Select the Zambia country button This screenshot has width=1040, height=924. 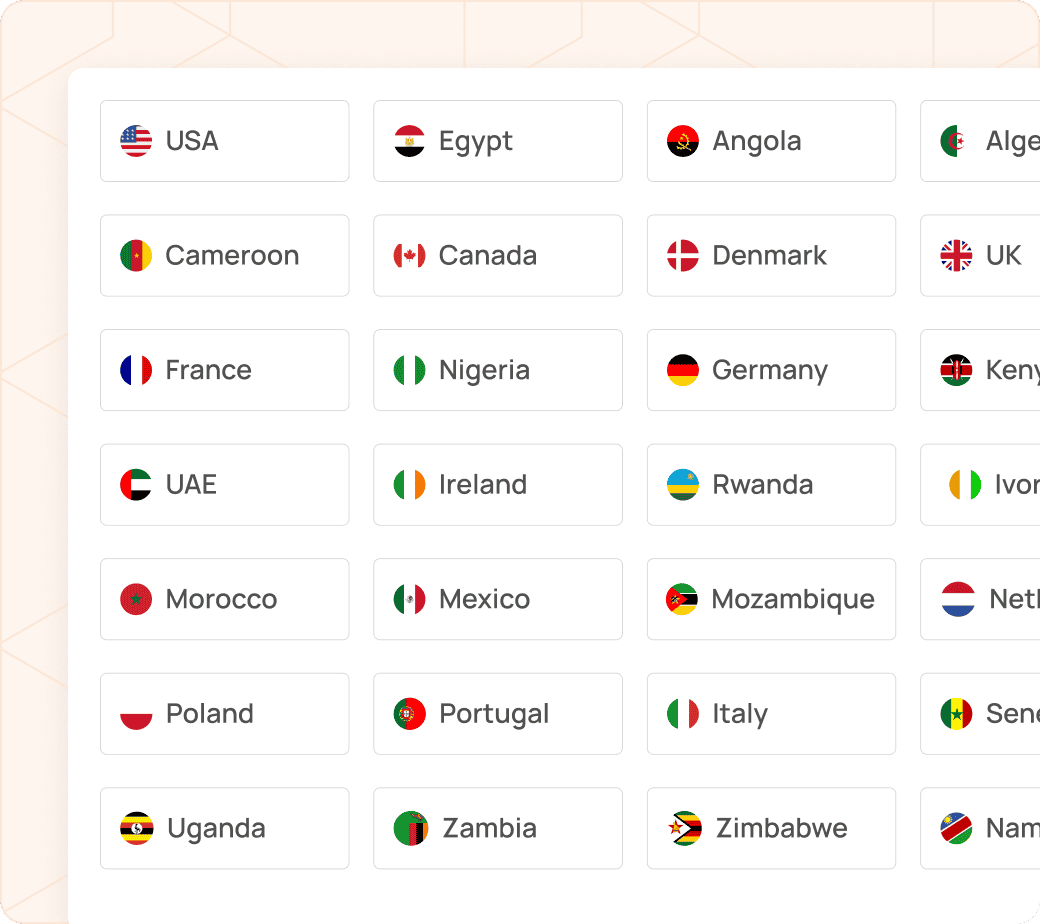[x=497, y=829]
